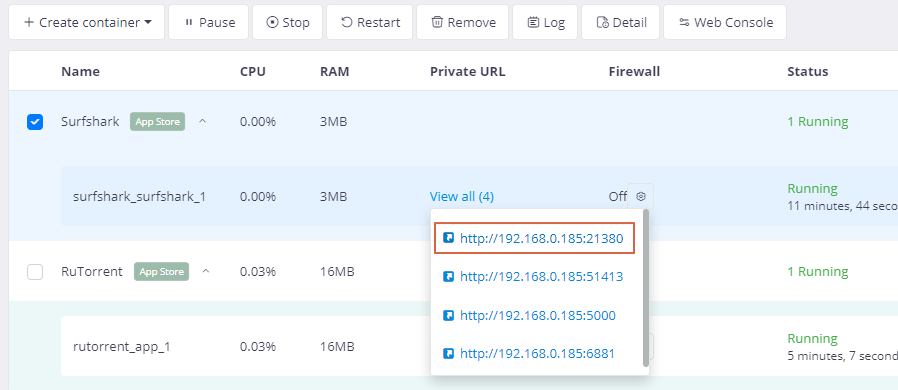Click the Status column header
The height and width of the screenshot is (390, 898).
pyautogui.click(x=808, y=72)
